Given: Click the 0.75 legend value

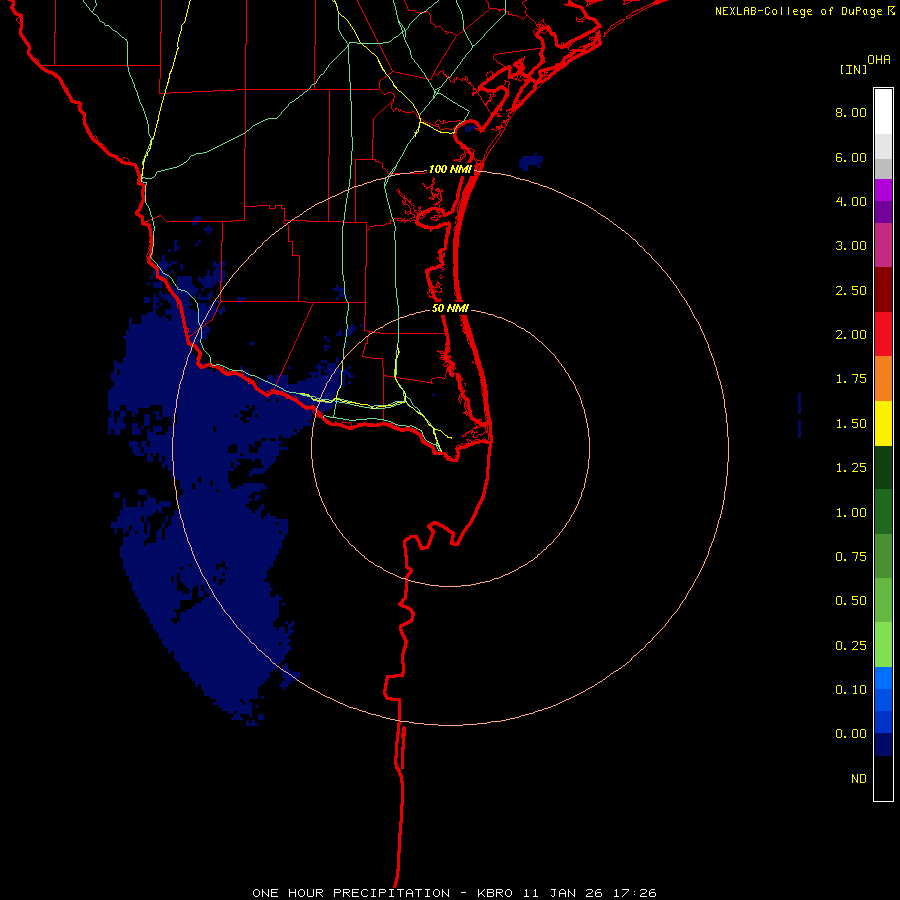Looking at the screenshot, I should 851,557.
